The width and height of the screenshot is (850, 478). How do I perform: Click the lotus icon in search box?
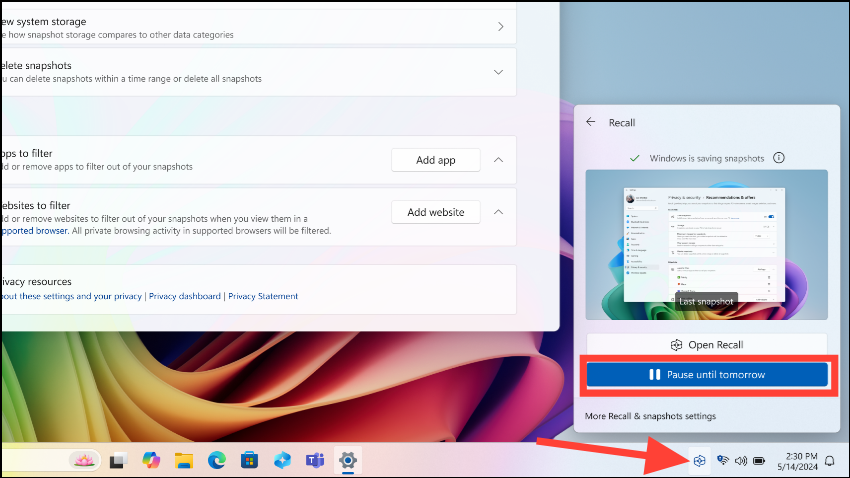click(x=83, y=461)
